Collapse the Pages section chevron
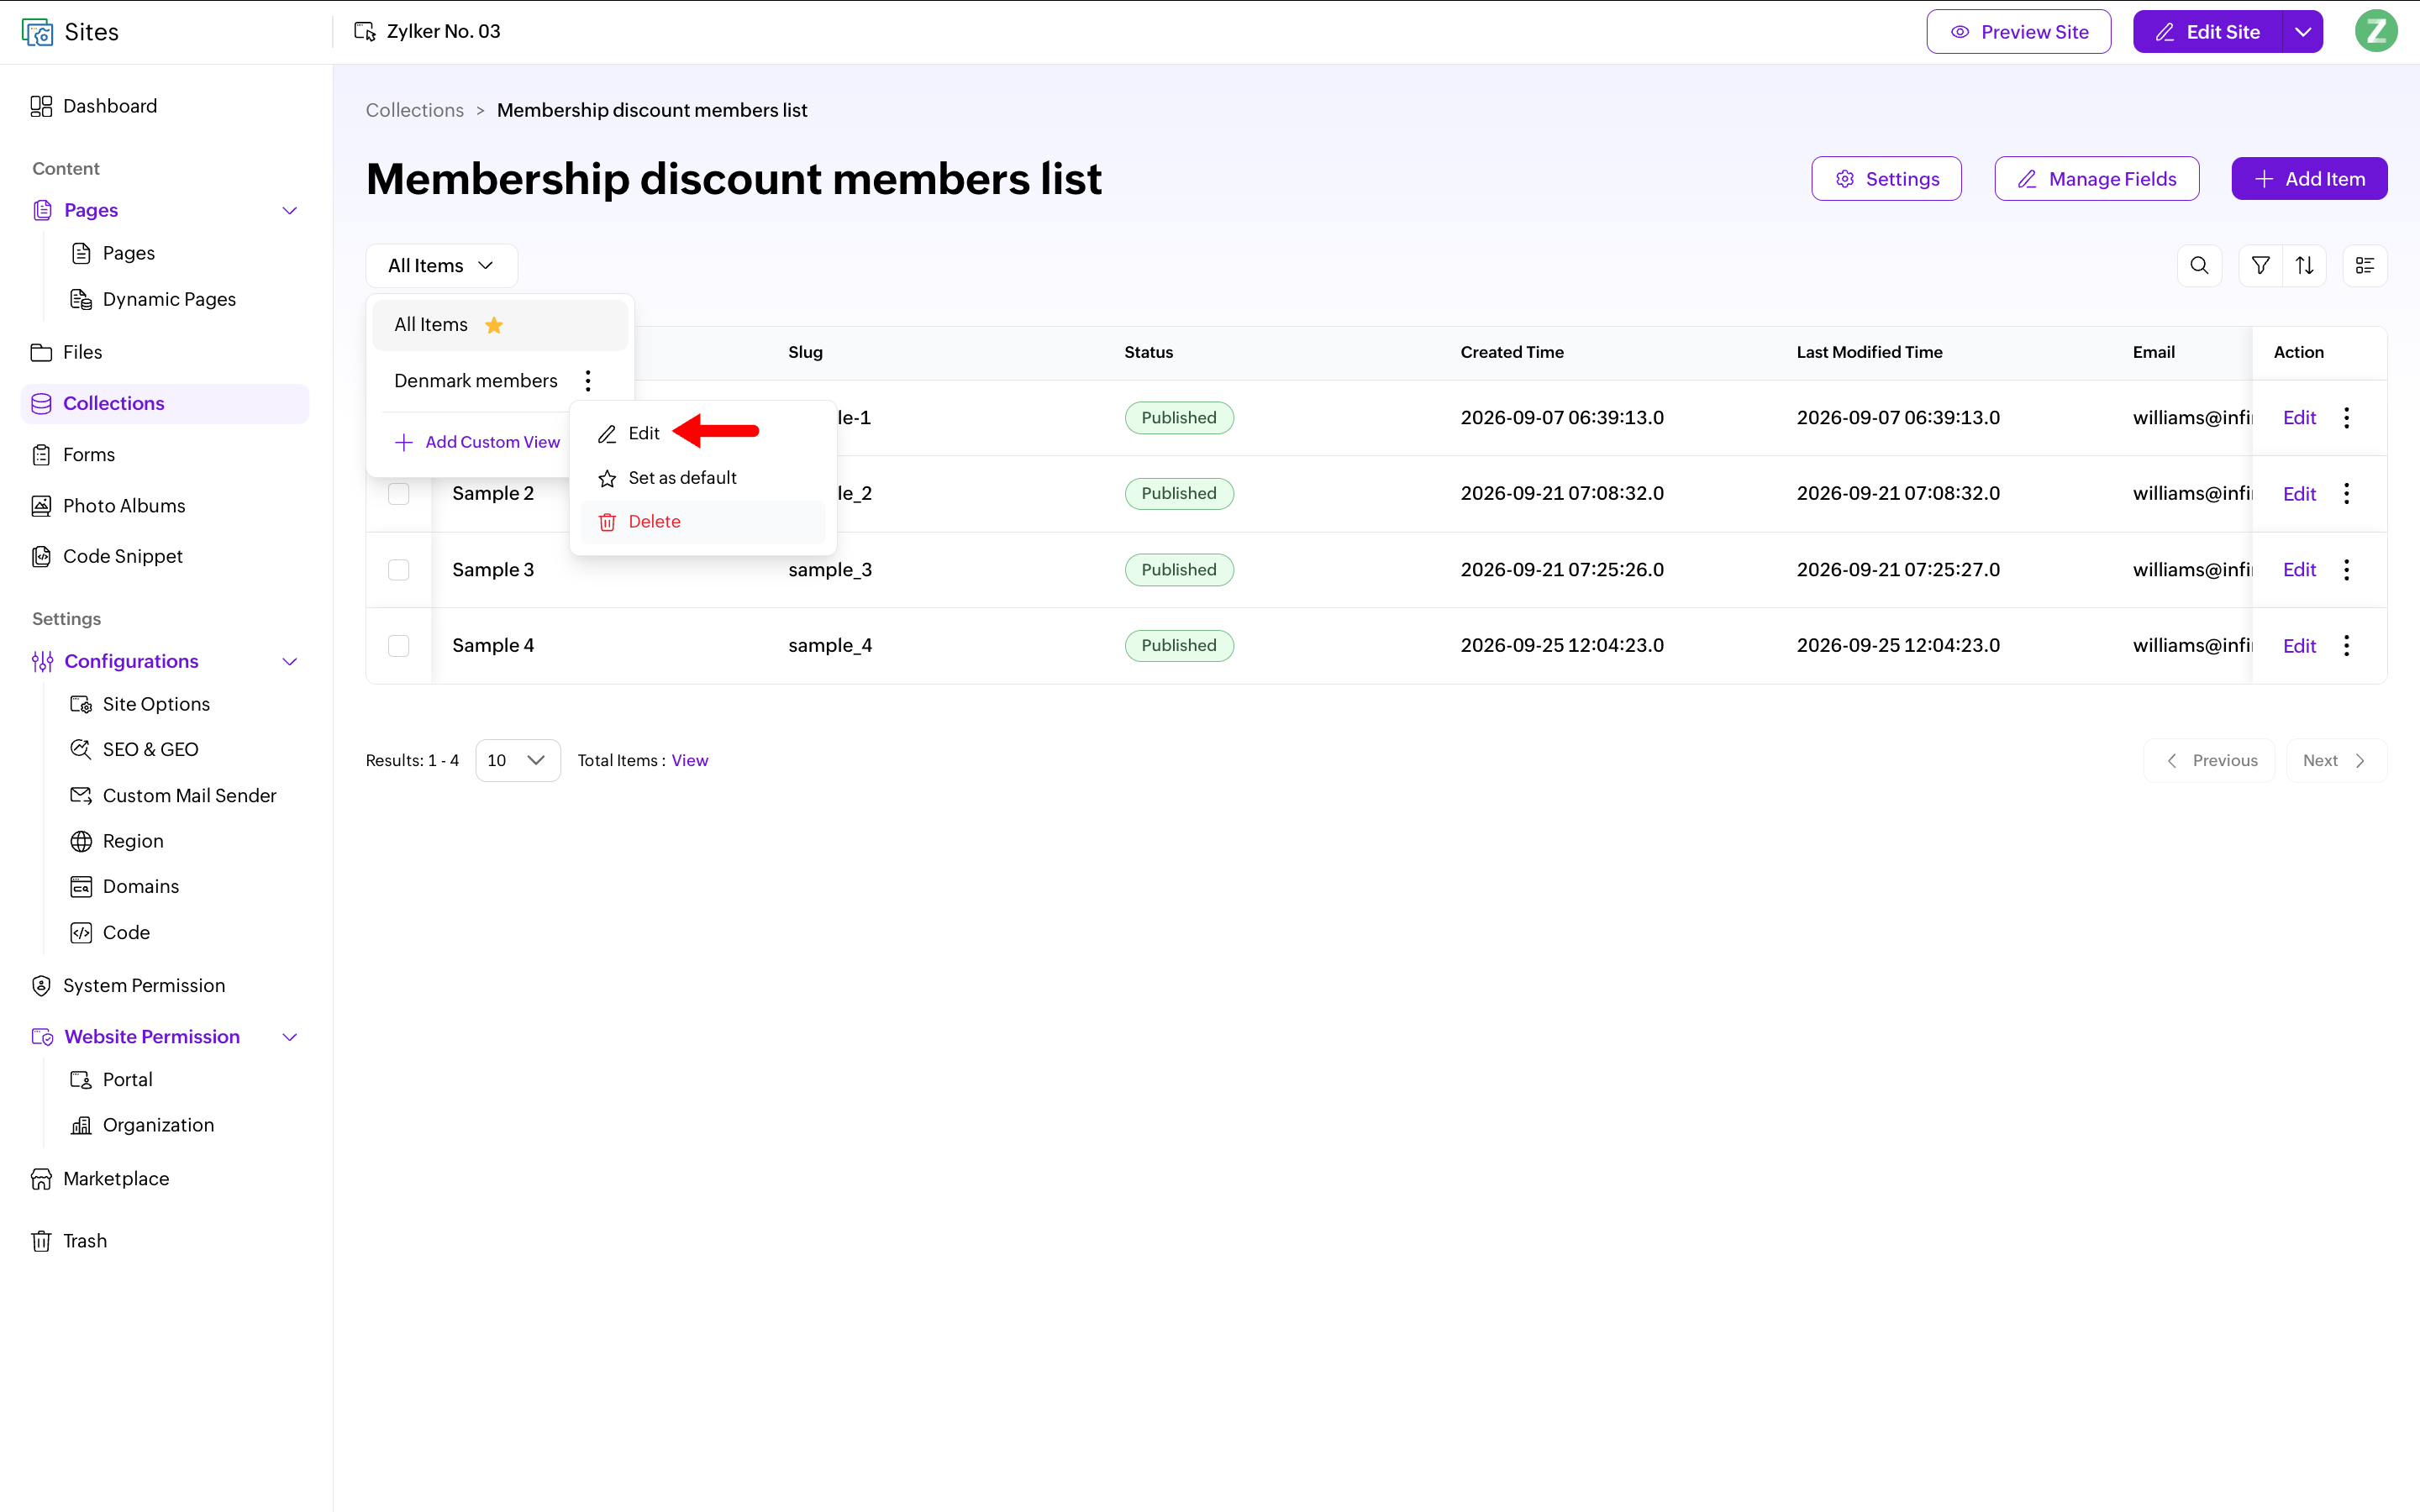Image resolution: width=2420 pixels, height=1512 pixels. [x=290, y=210]
